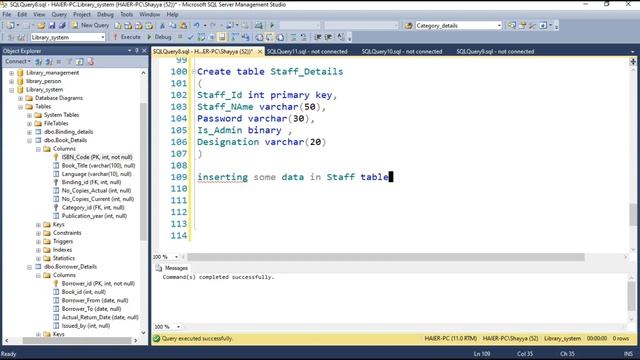Switch to SQLQuery10.sql tab
The width and height of the screenshot is (640, 360).
[402, 51]
